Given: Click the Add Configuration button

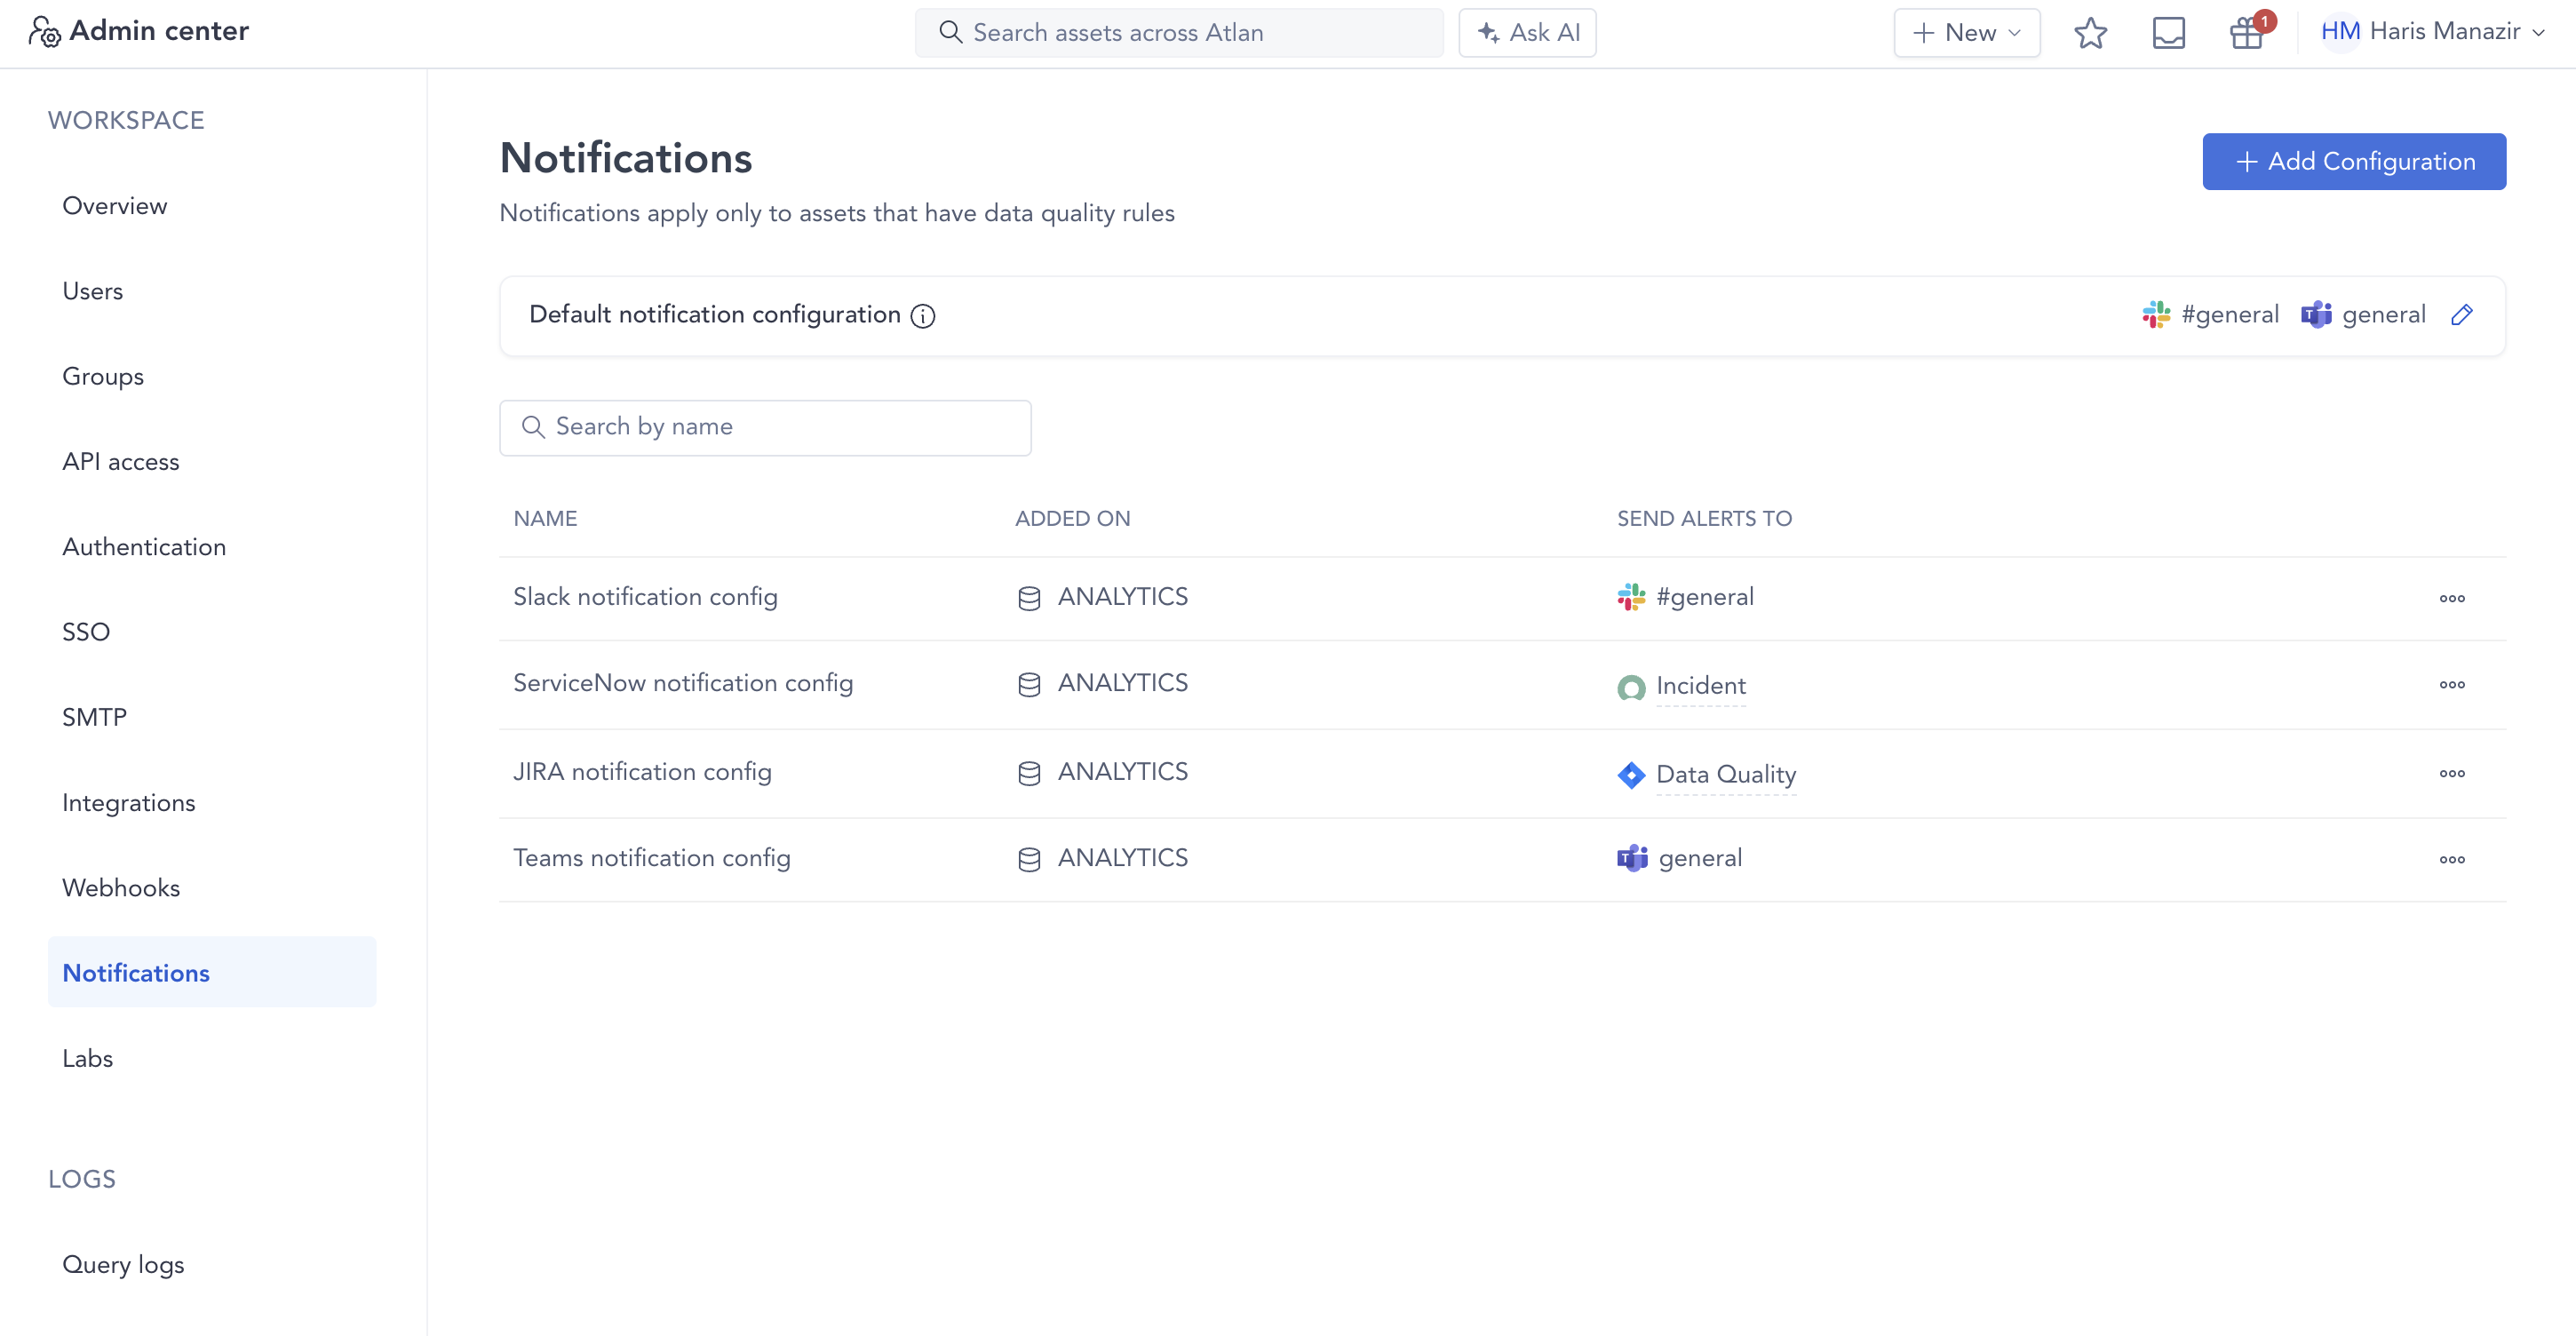Looking at the screenshot, I should [2354, 161].
